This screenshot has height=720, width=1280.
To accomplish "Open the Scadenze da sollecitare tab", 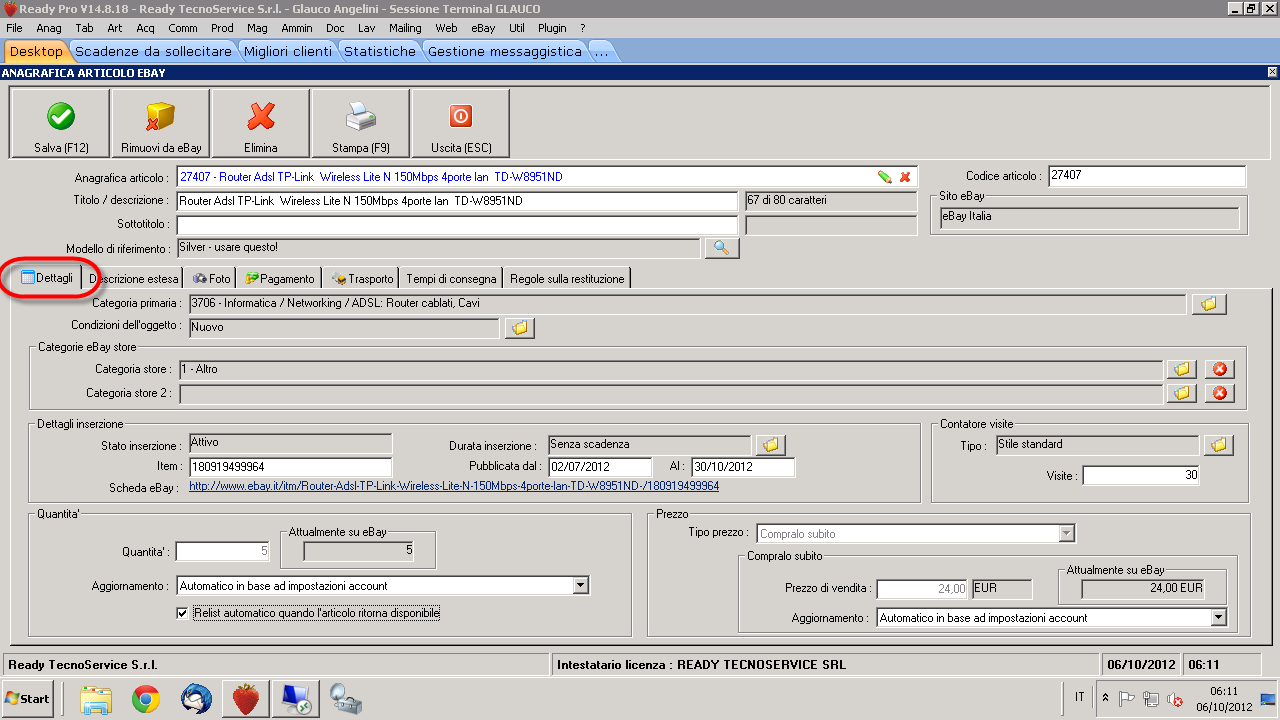I will tap(154, 51).
